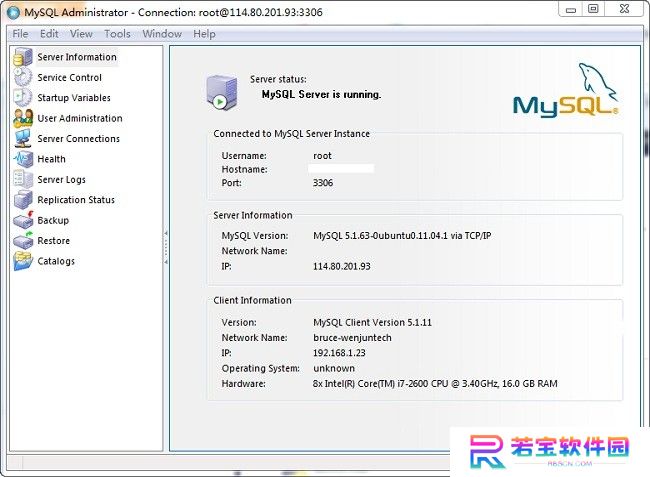The width and height of the screenshot is (650, 477).
Task: Click the Catalogs folder icon
Action: [x=23, y=261]
